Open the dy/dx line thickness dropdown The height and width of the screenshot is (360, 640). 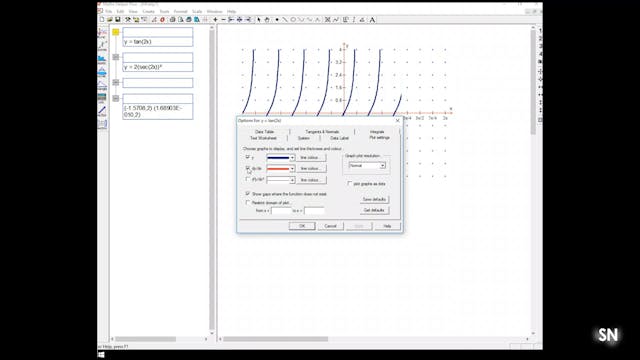point(292,169)
